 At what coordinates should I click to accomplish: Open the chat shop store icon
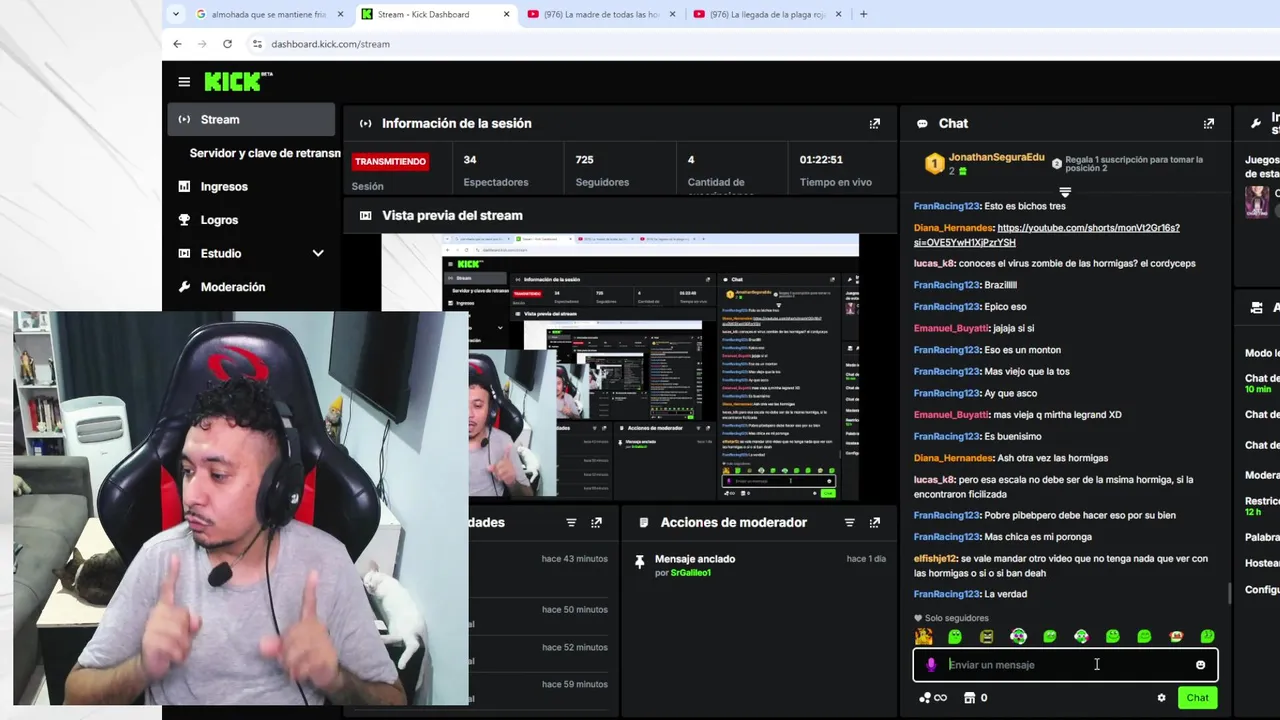969,698
